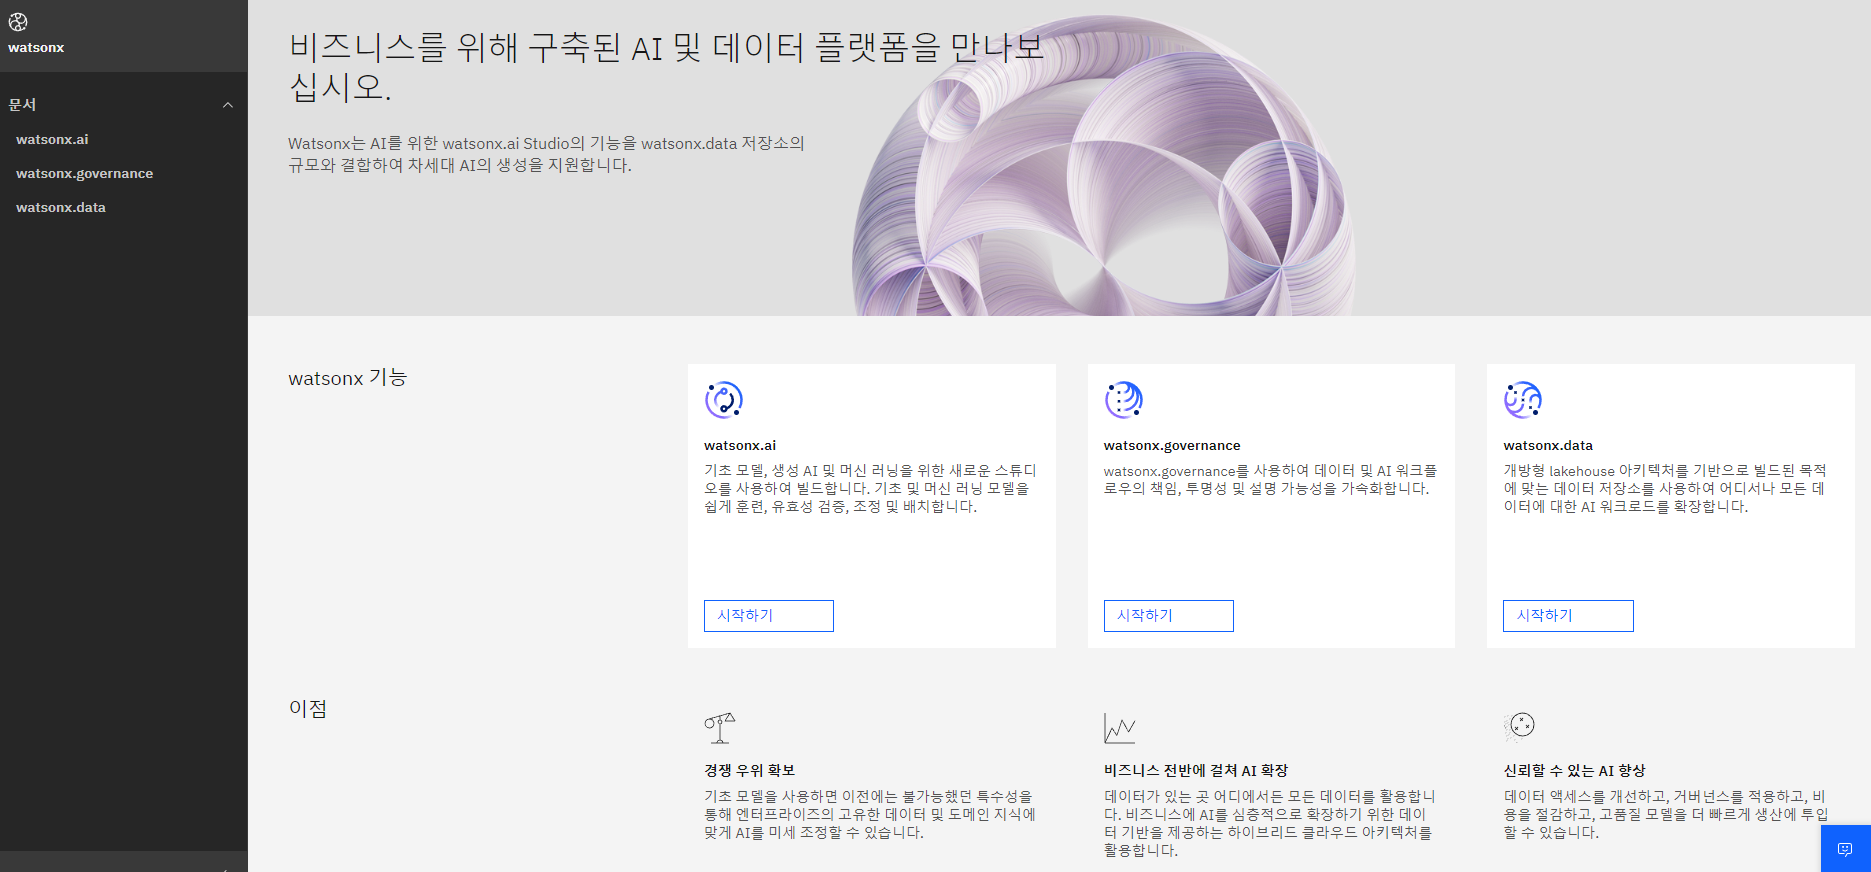Open watsonx.governance in the sidebar

pyautogui.click(x=84, y=174)
